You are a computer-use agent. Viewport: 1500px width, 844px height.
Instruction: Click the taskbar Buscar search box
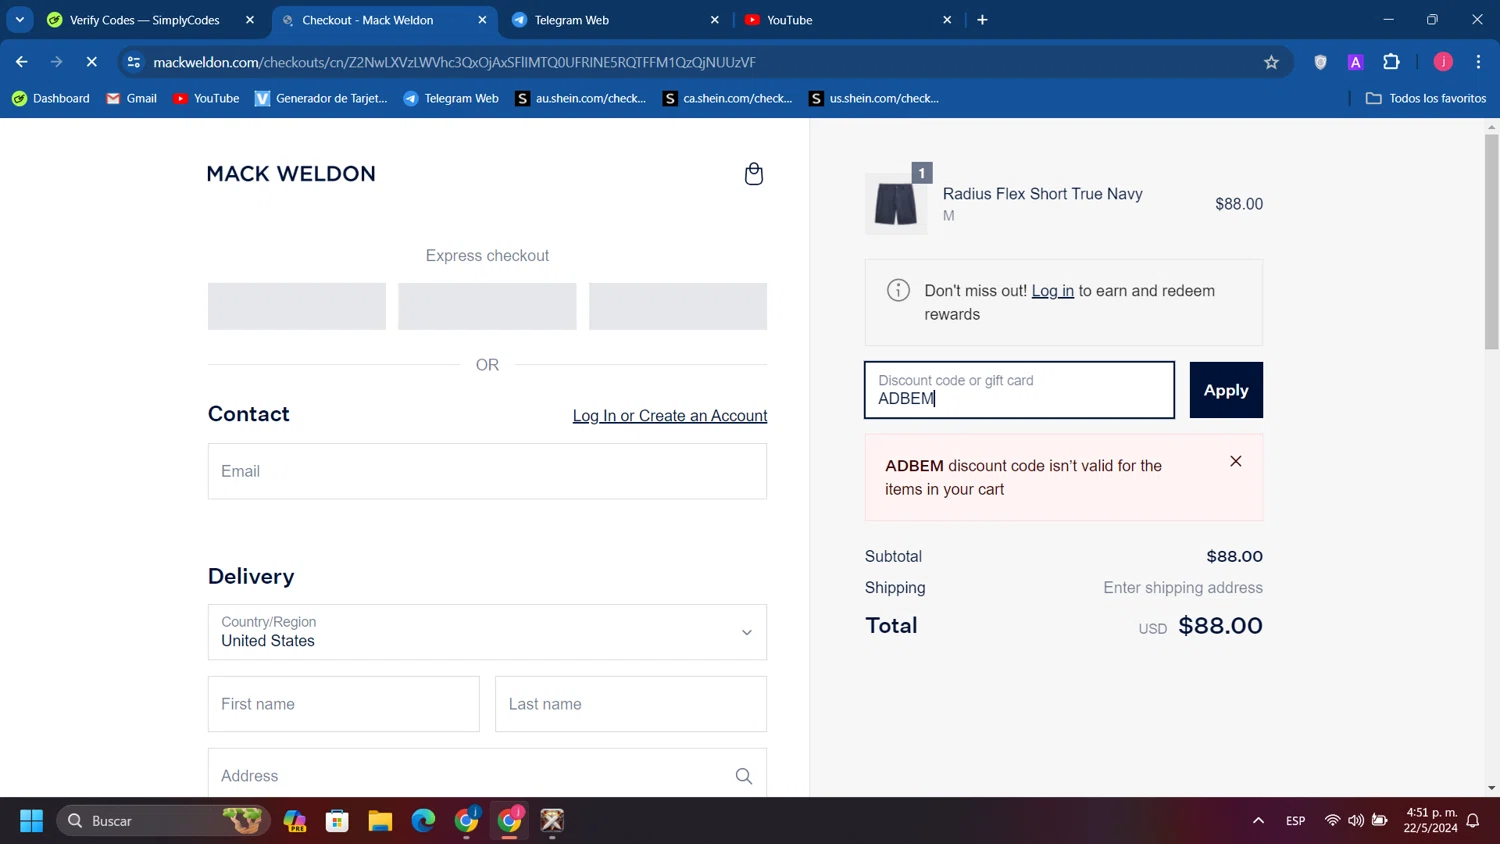pos(163,821)
